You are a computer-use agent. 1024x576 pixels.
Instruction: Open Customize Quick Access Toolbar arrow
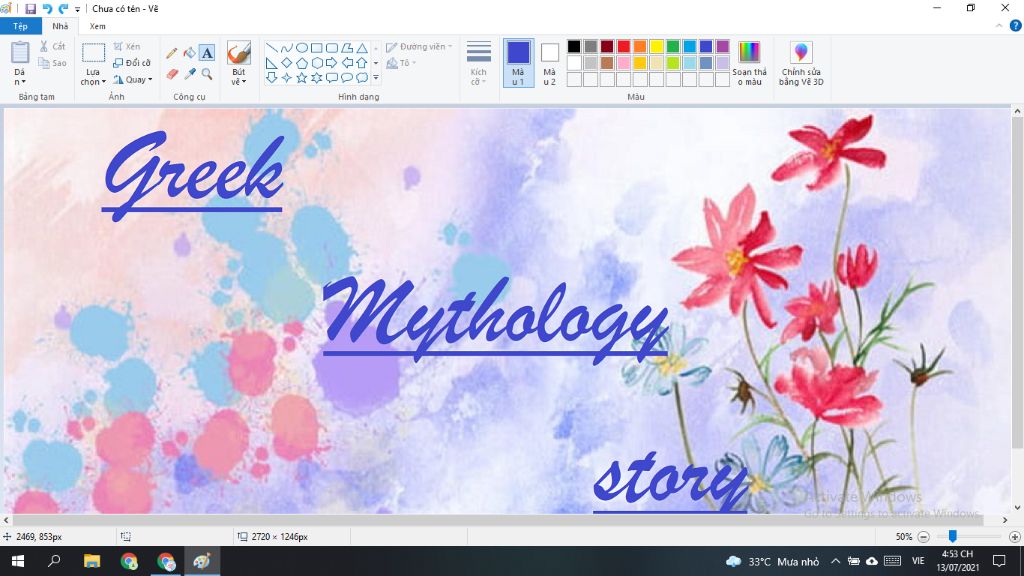click(78, 9)
